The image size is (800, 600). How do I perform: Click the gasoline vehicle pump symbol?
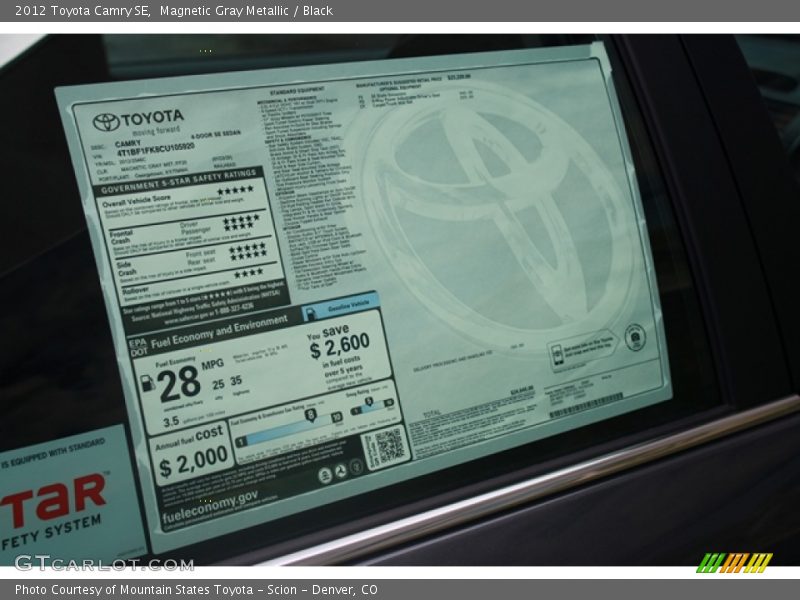coord(312,311)
